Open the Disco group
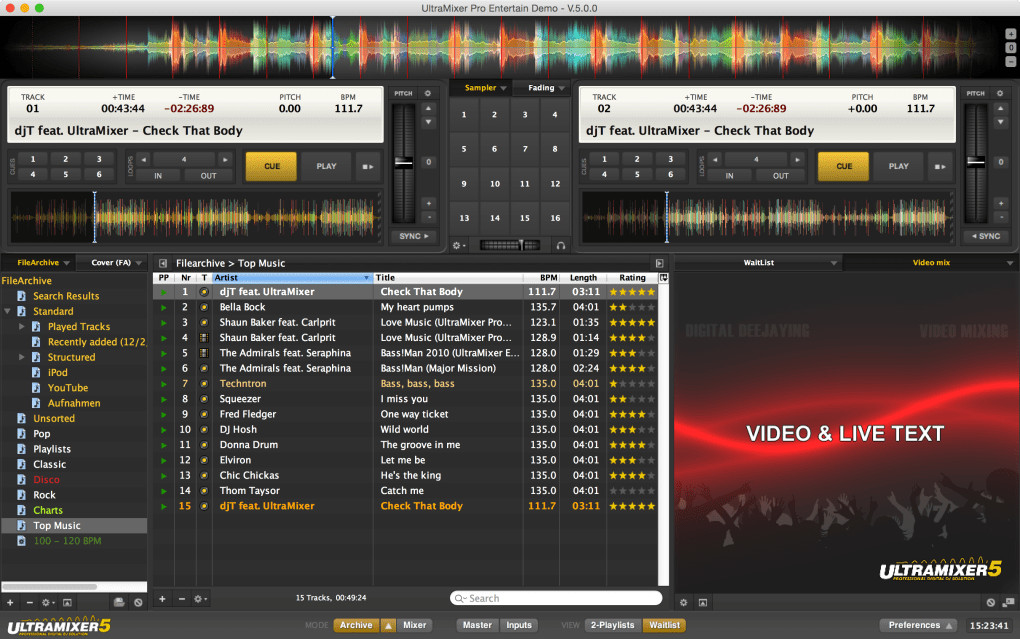This screenshot has height=639, width=1020. (46, 480)
